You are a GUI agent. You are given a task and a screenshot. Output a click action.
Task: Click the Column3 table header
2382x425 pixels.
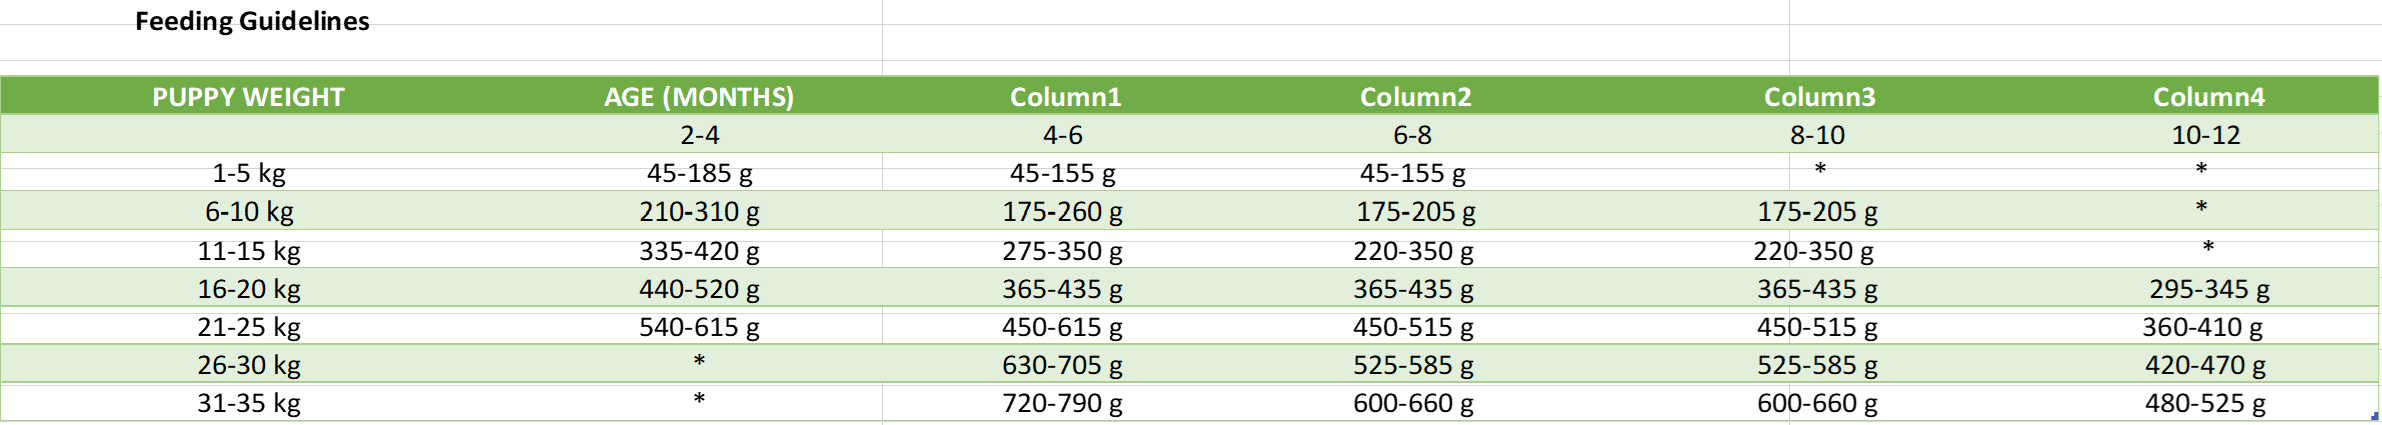1819,97
